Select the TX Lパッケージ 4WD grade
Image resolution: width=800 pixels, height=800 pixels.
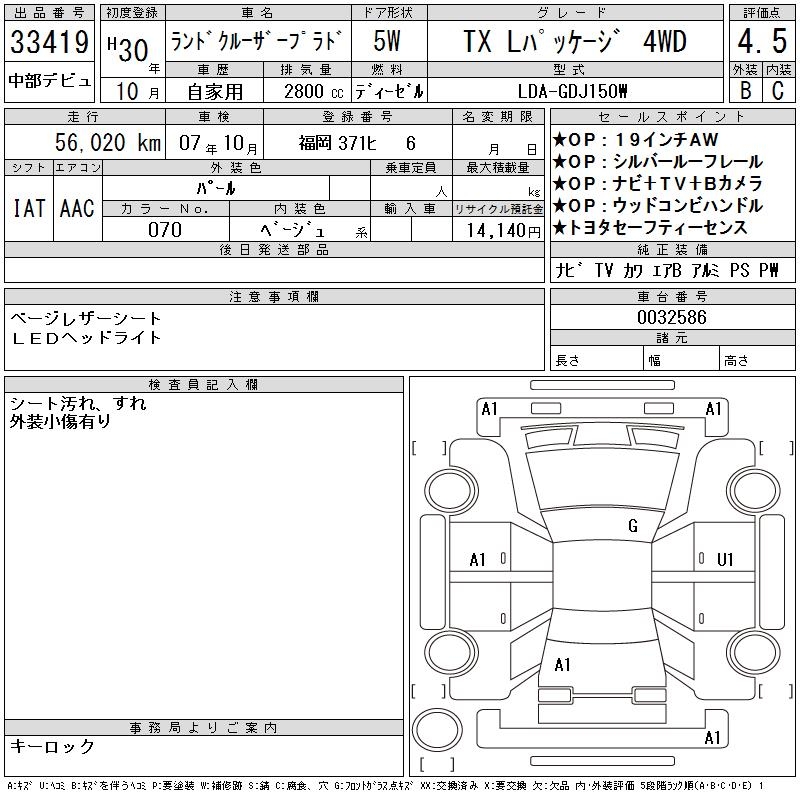pos(574,43)
